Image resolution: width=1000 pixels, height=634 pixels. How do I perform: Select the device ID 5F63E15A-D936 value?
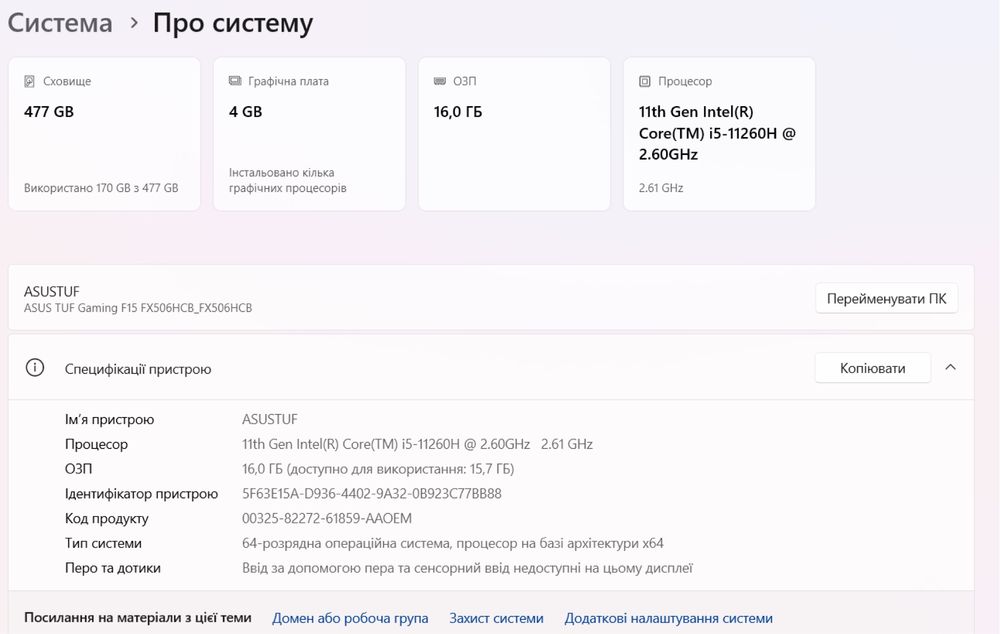(x=372, y=494)
